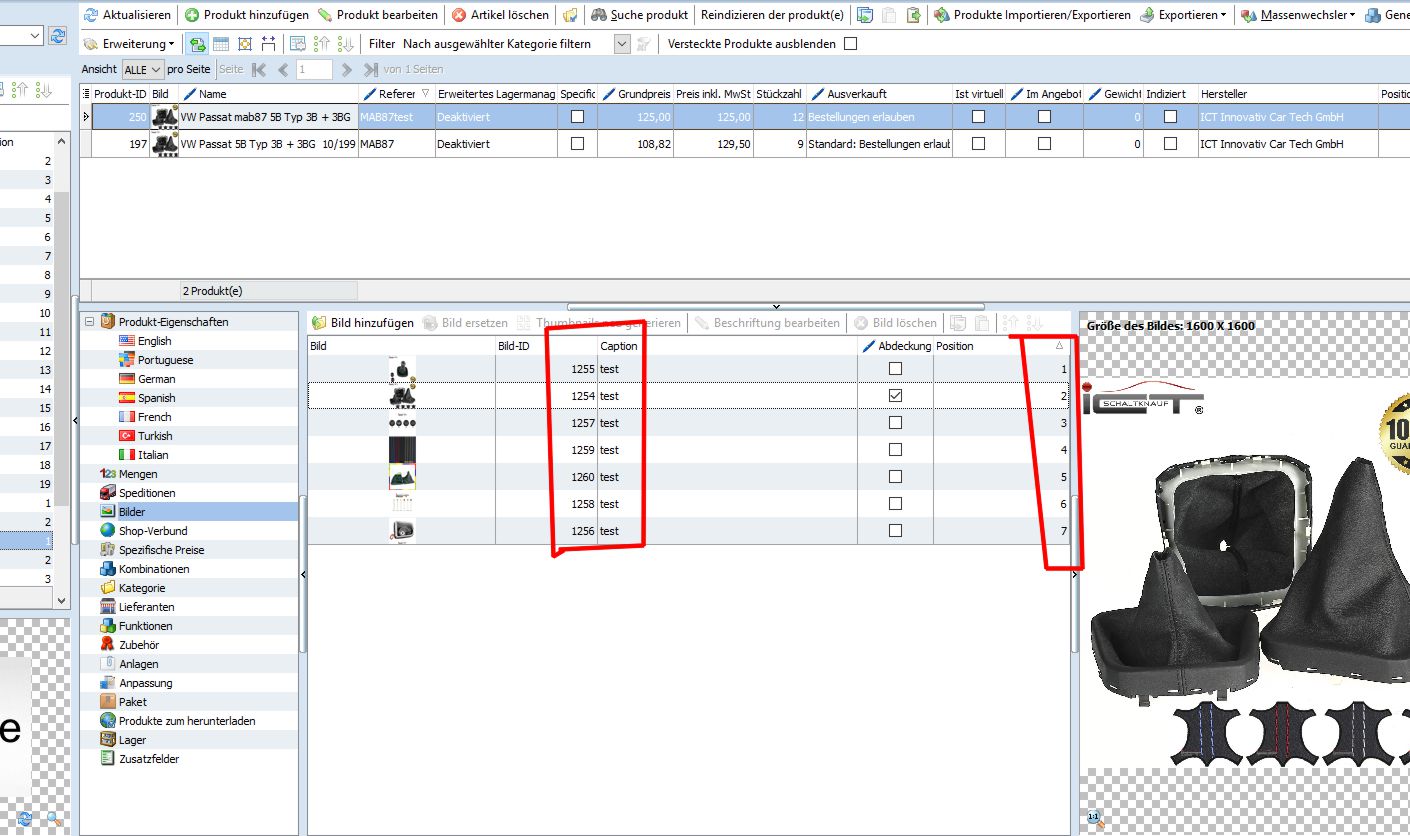1410x836 pixels.
Task: Click Artikel löschen to delete the product
Action: 500,15
